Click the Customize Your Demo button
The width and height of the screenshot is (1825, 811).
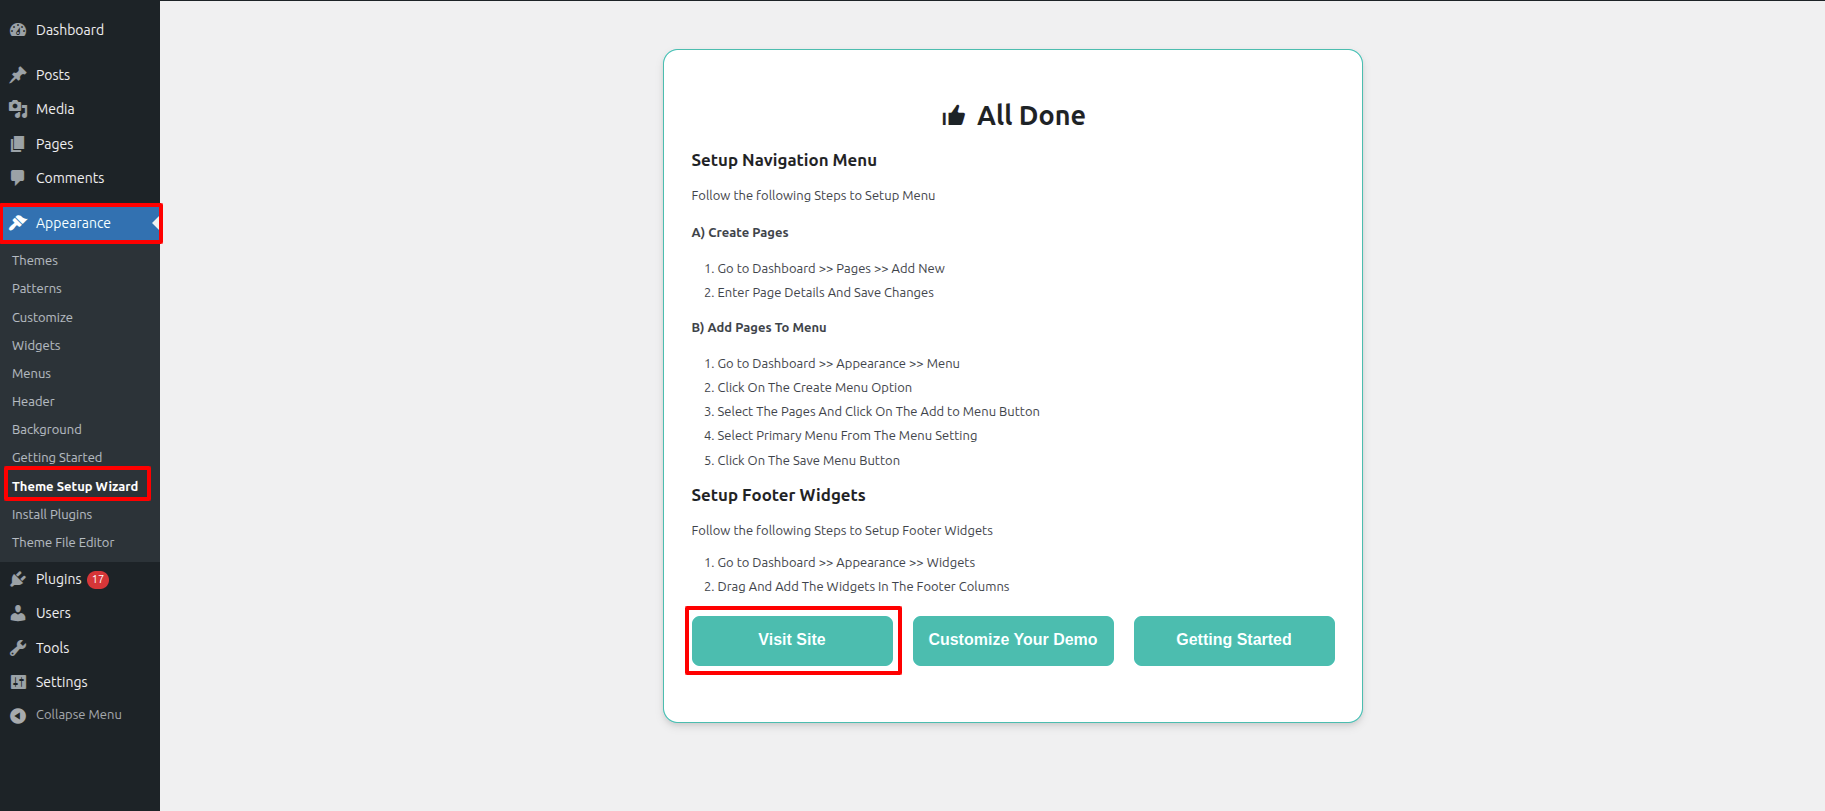1012,640
